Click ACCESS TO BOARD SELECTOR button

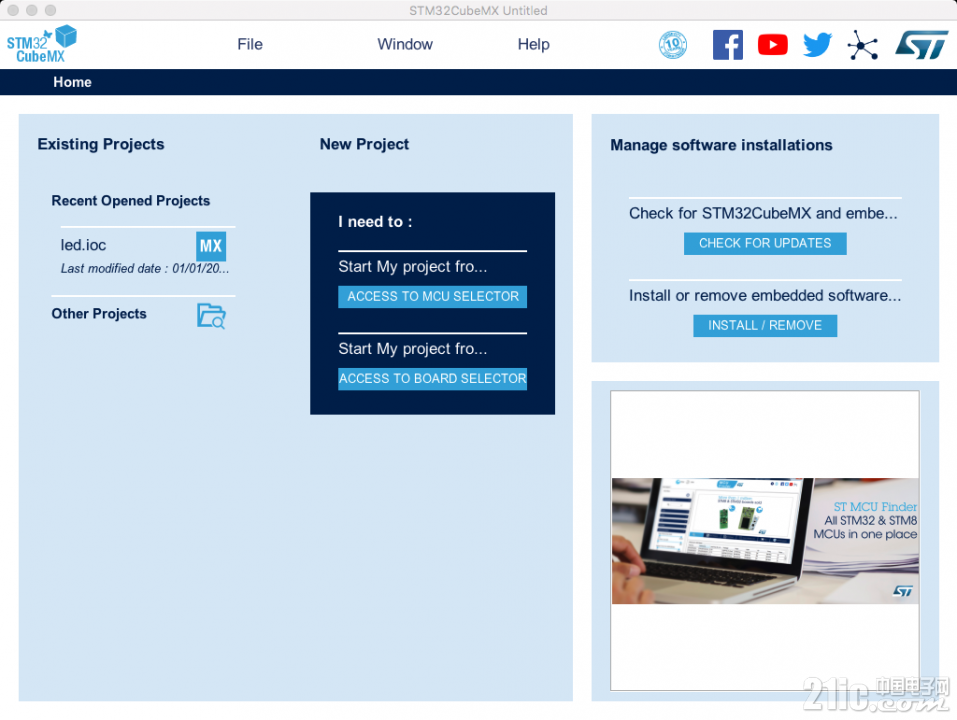click(x=432, y=379)
